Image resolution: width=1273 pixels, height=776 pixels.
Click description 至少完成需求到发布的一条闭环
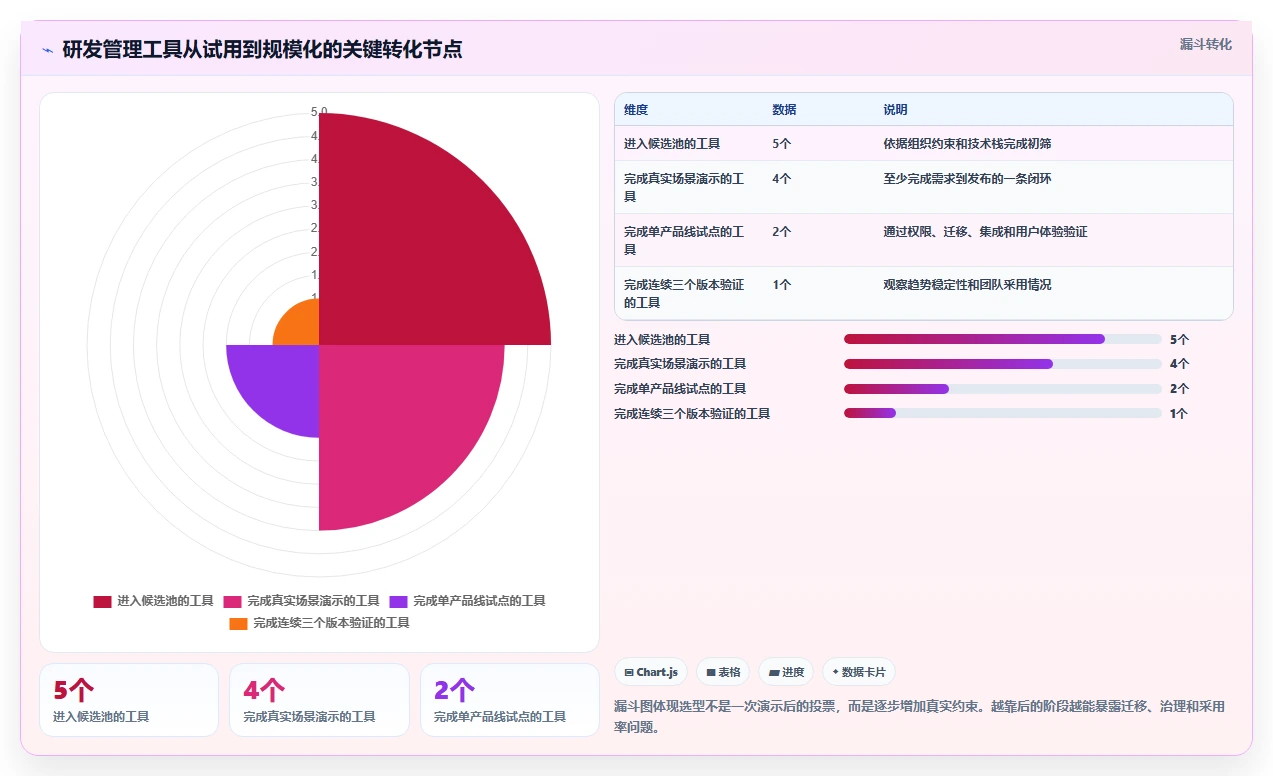(967, 179)
